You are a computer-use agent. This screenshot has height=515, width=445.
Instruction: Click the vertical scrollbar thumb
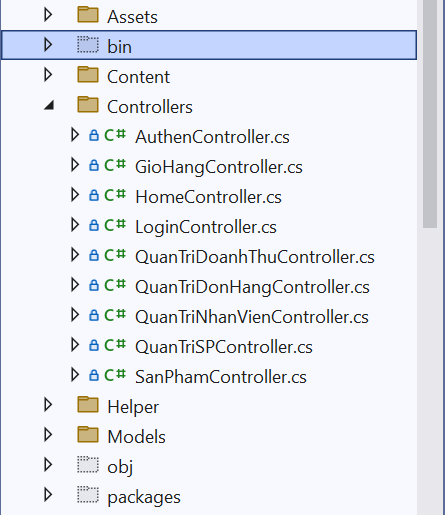point(430,113)
